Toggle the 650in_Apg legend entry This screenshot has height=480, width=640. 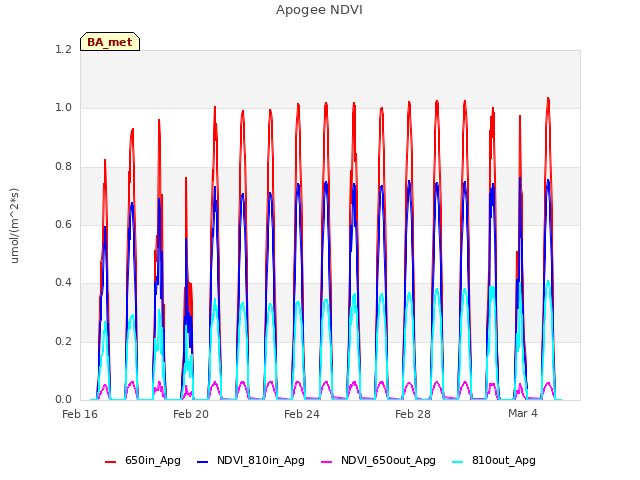(x=143, y=460)
